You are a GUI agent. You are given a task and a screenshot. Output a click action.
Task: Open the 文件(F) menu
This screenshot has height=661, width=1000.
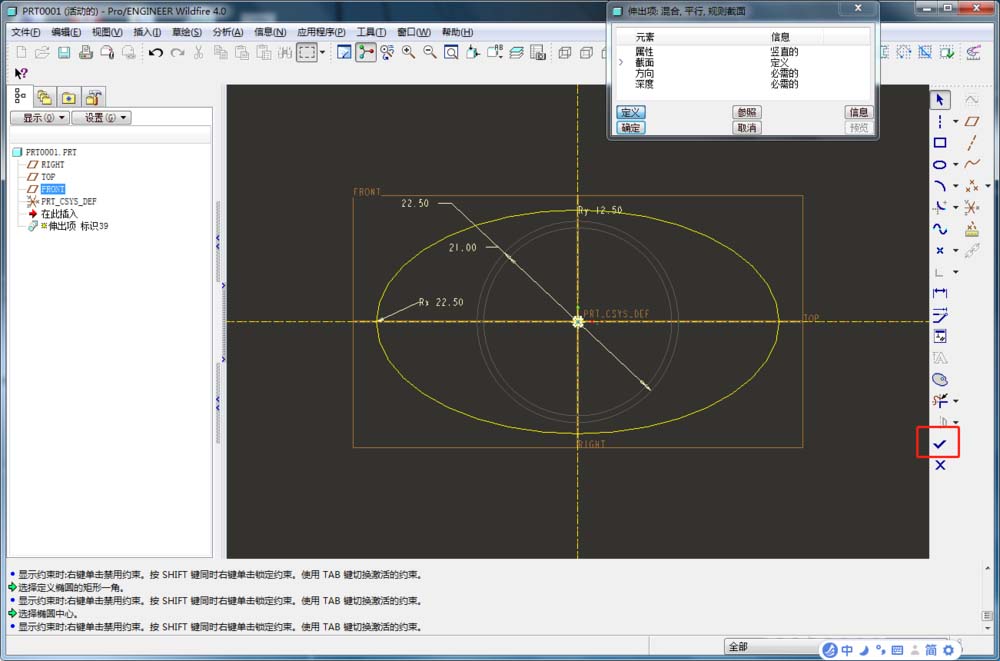click(x=26, y=32)
